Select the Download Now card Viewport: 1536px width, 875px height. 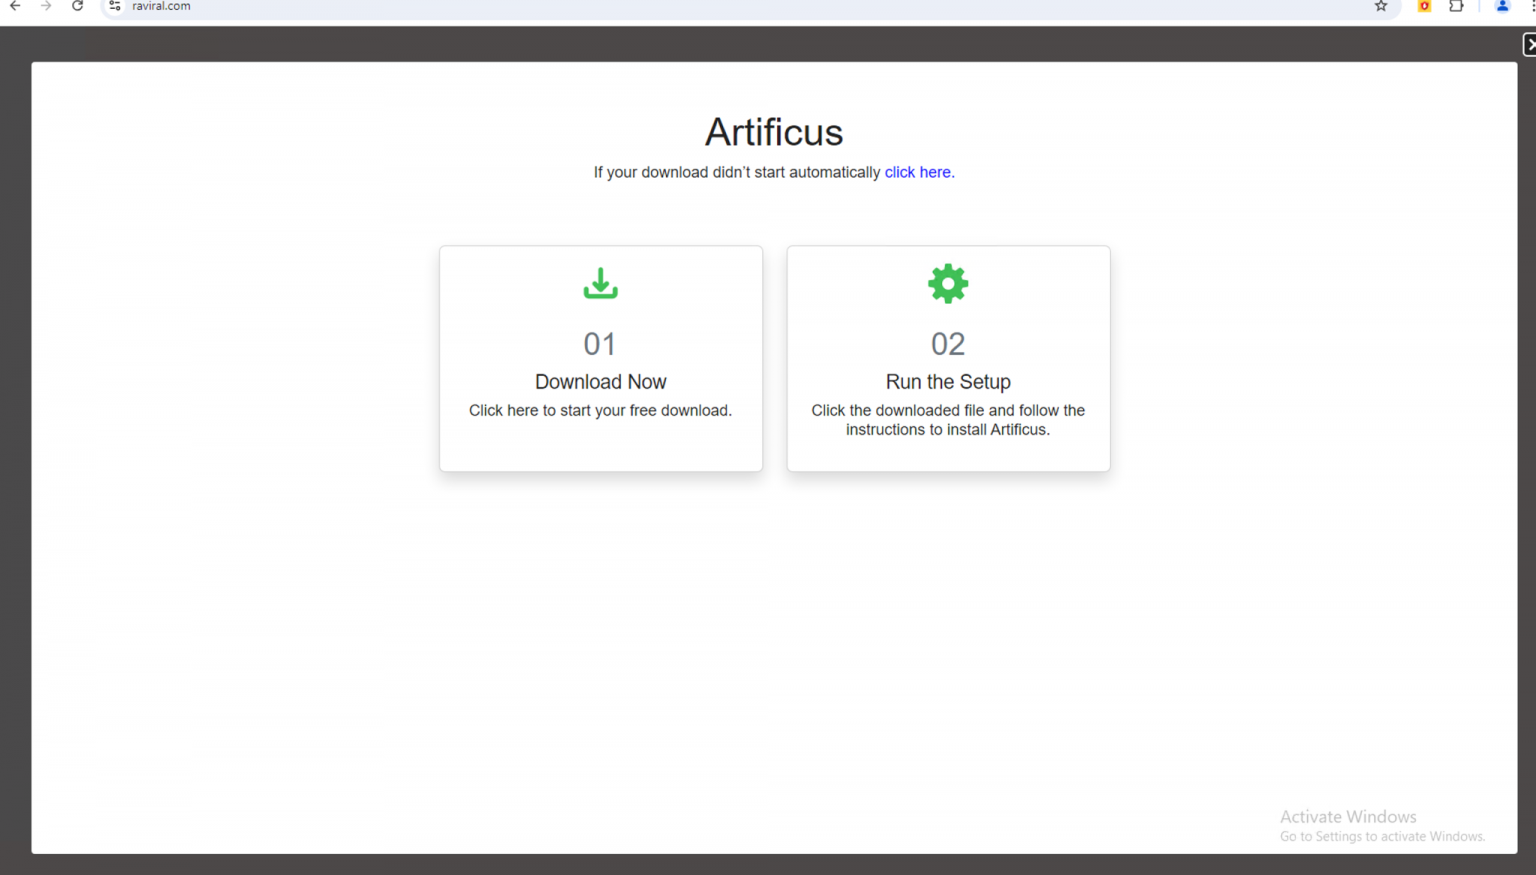click(x=600, y=358)
